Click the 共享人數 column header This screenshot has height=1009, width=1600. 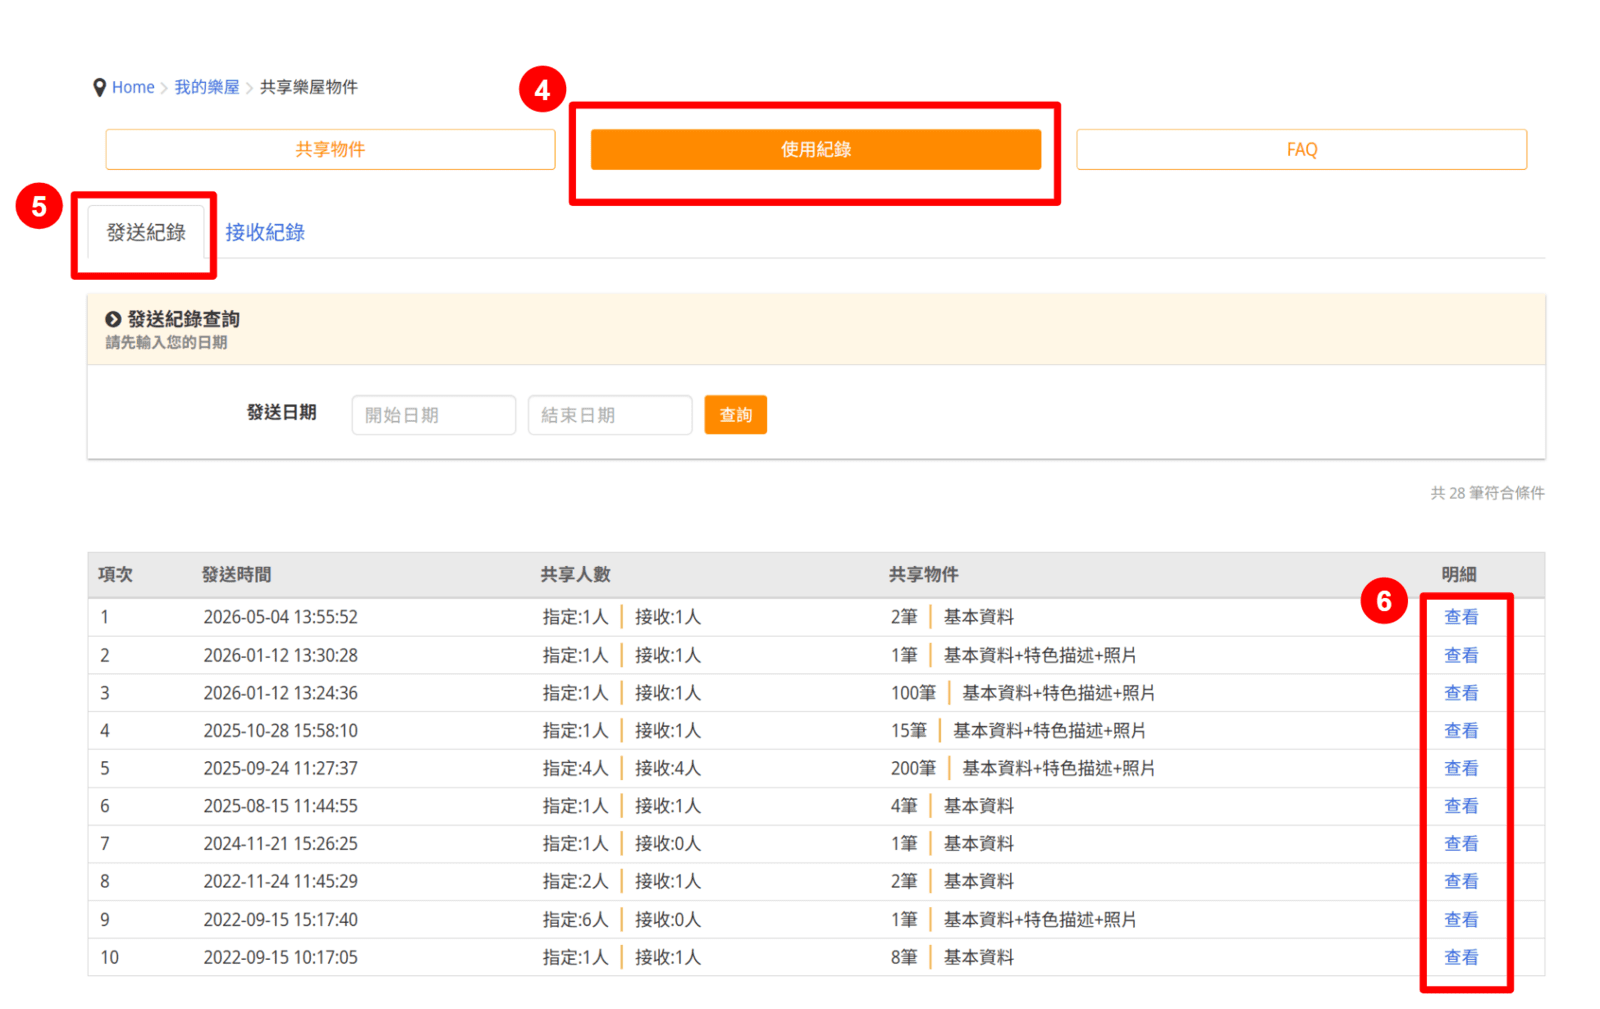tap(575, 574)
